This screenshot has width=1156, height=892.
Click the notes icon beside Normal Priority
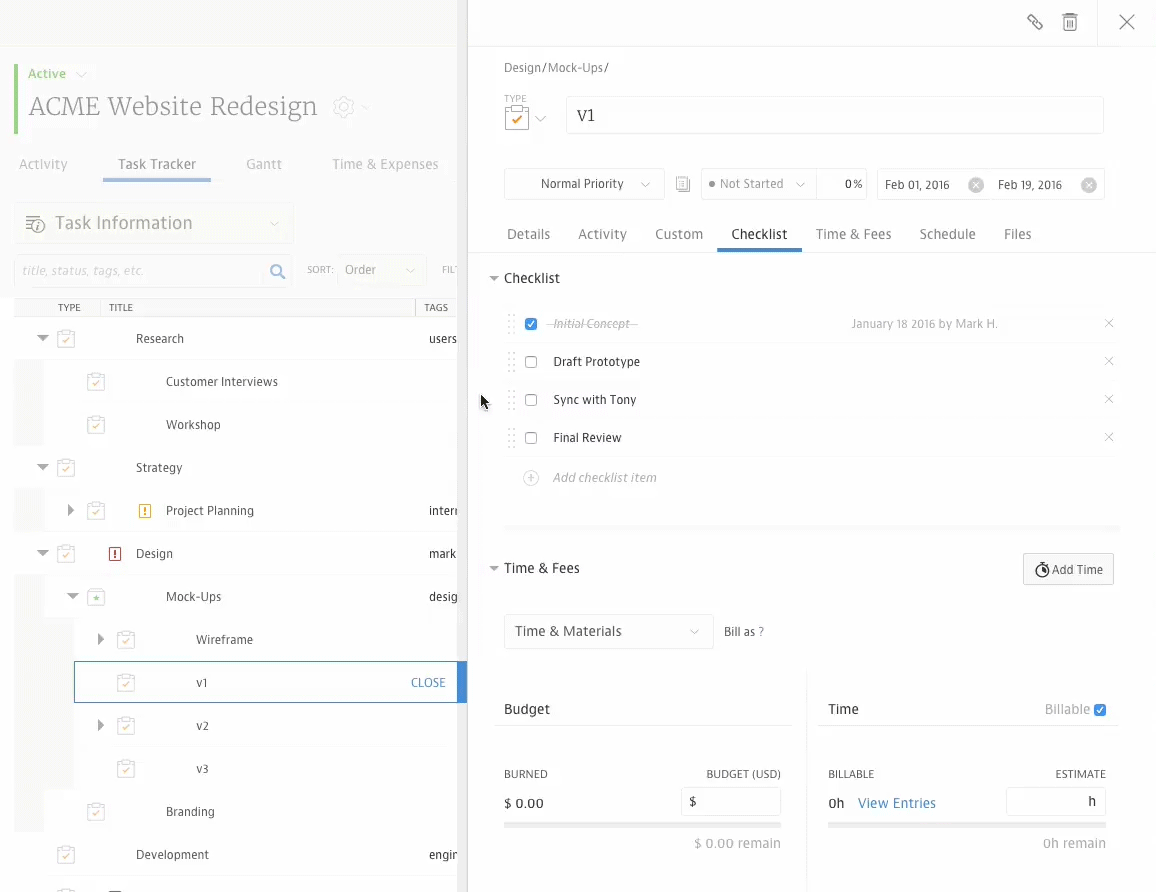(683, 184)
